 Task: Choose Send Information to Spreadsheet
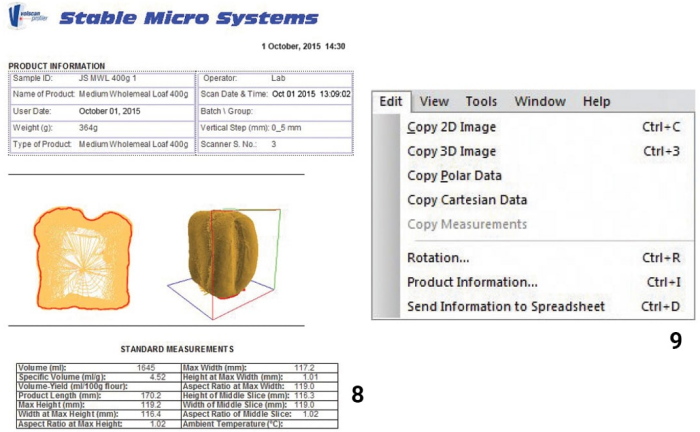(506, 306)
